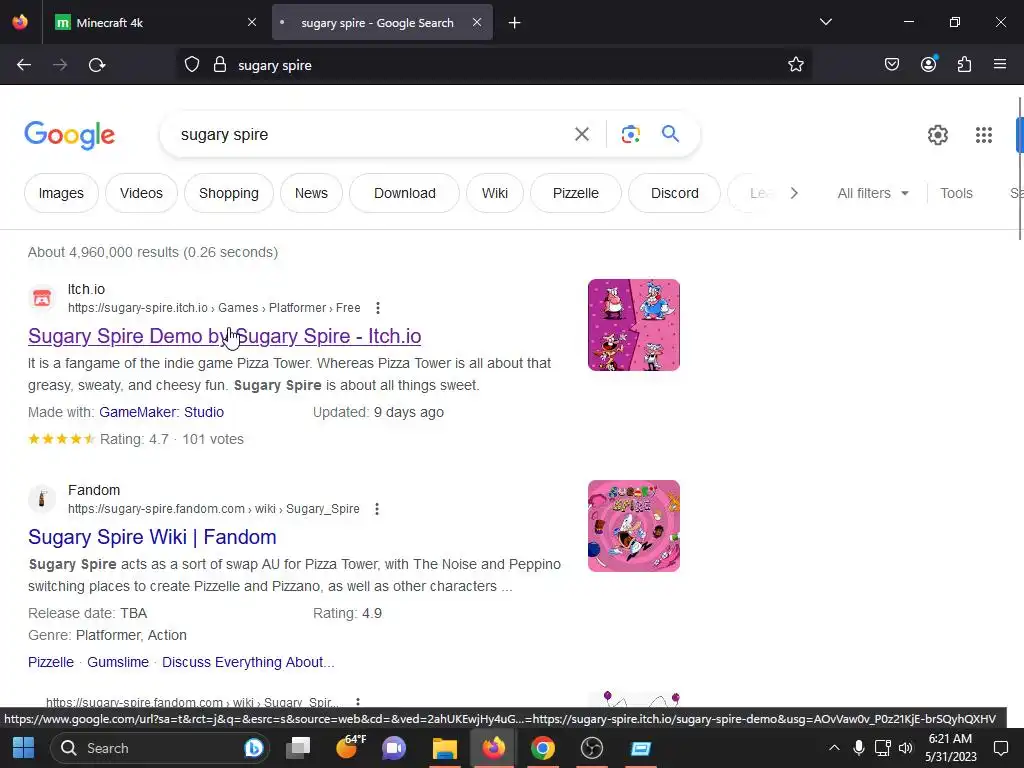Open more options for Itch.io result
This screenshot has width=1024, height=768.
point(377,308)
